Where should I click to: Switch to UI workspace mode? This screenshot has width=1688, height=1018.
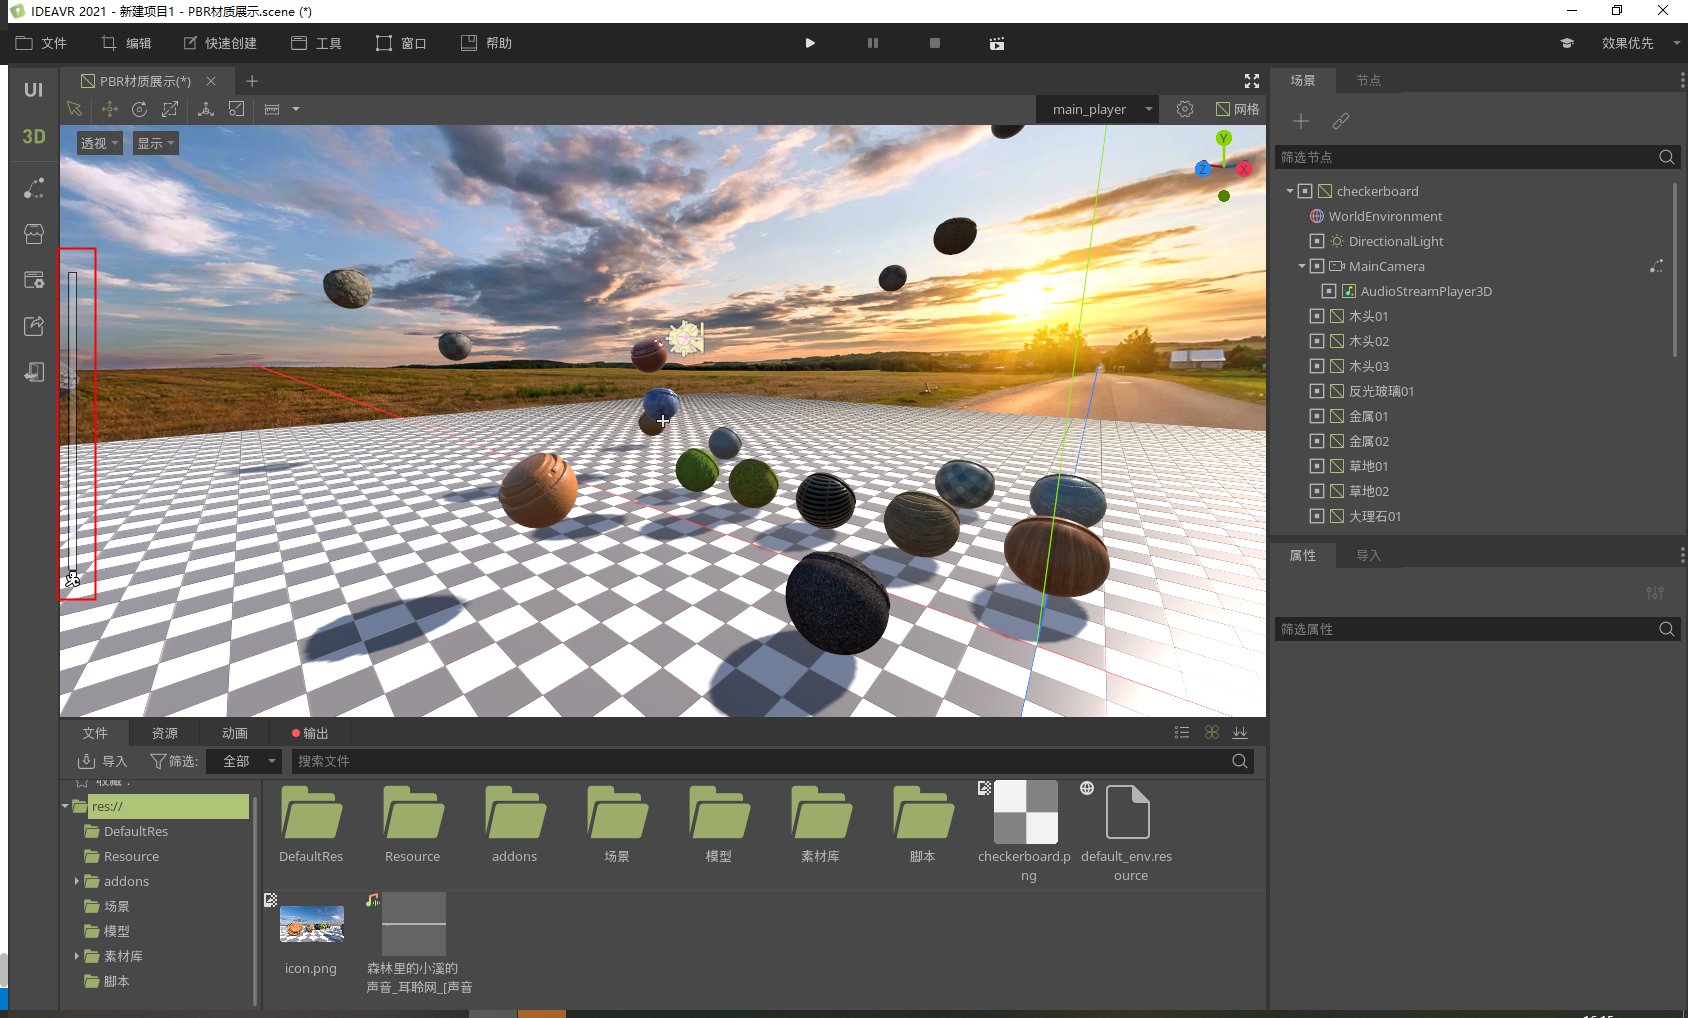click(x=33, y=90)
